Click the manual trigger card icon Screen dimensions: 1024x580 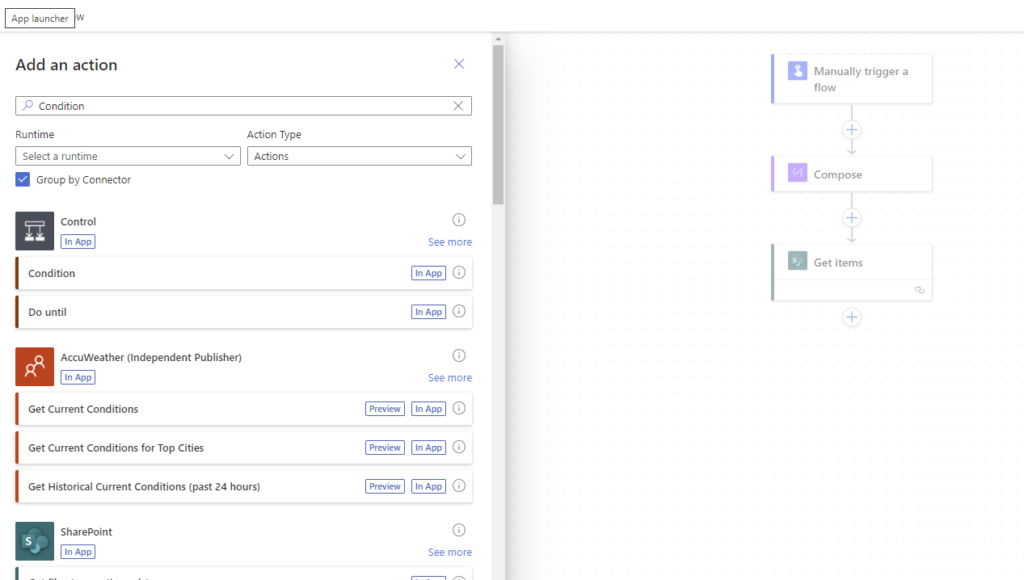click(797, 71)
